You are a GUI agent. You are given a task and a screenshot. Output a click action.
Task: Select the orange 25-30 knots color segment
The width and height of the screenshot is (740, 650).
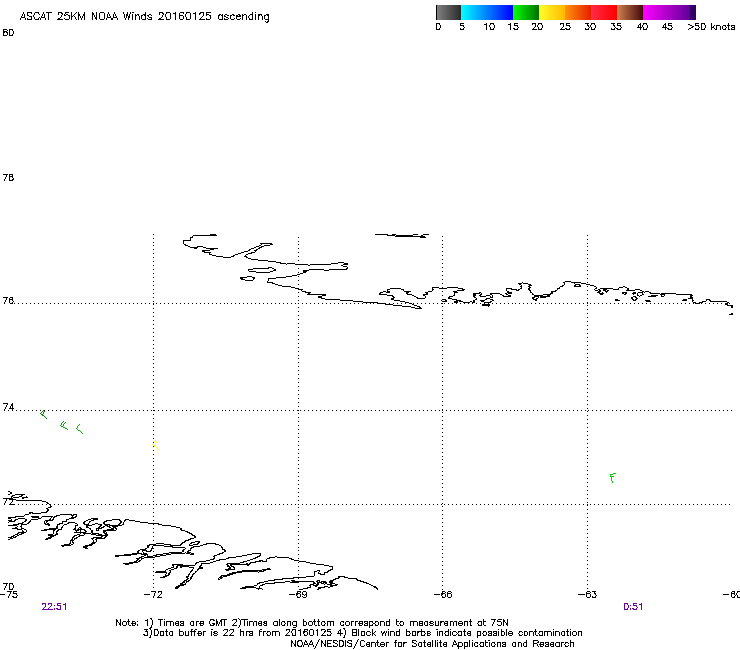(578, 12)
